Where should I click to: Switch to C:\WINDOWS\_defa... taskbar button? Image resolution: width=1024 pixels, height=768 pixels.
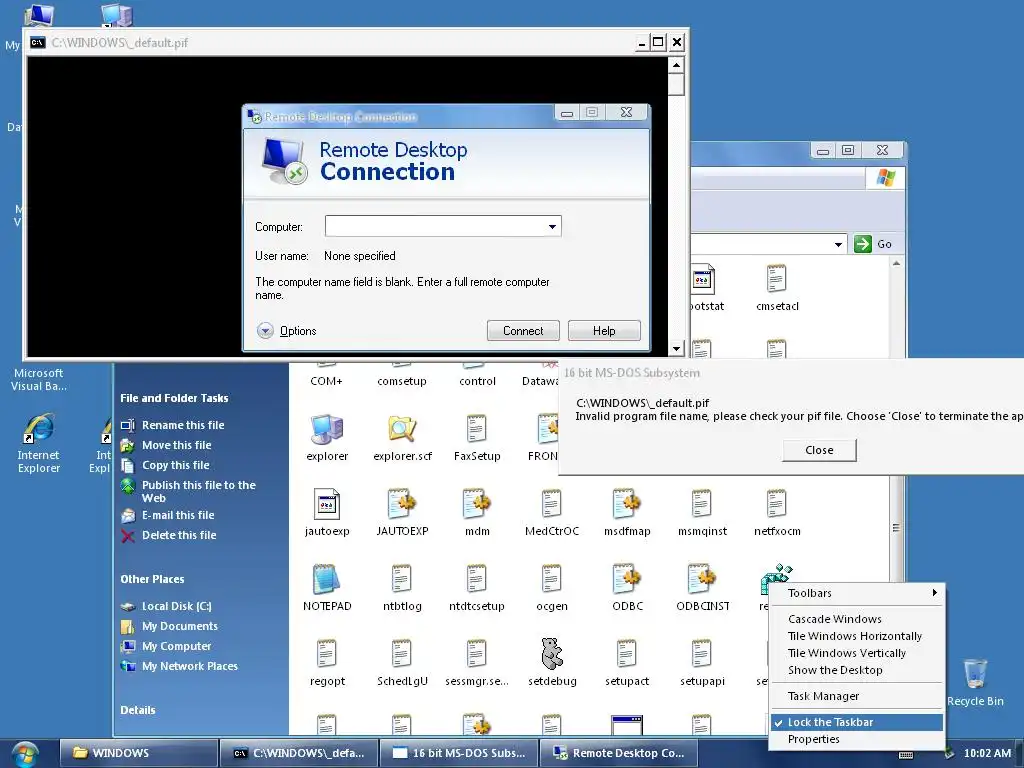299,753
